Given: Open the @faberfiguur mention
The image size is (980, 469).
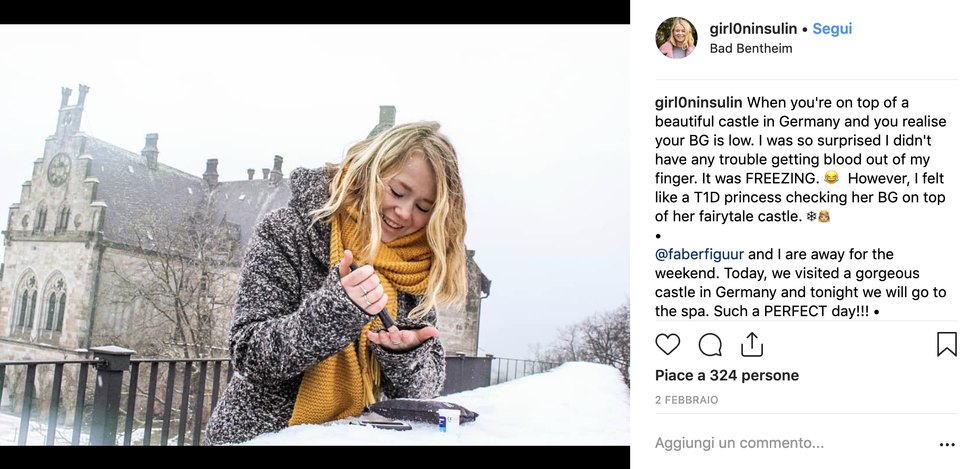Looking at the screenshot, I should click(699, 254).
